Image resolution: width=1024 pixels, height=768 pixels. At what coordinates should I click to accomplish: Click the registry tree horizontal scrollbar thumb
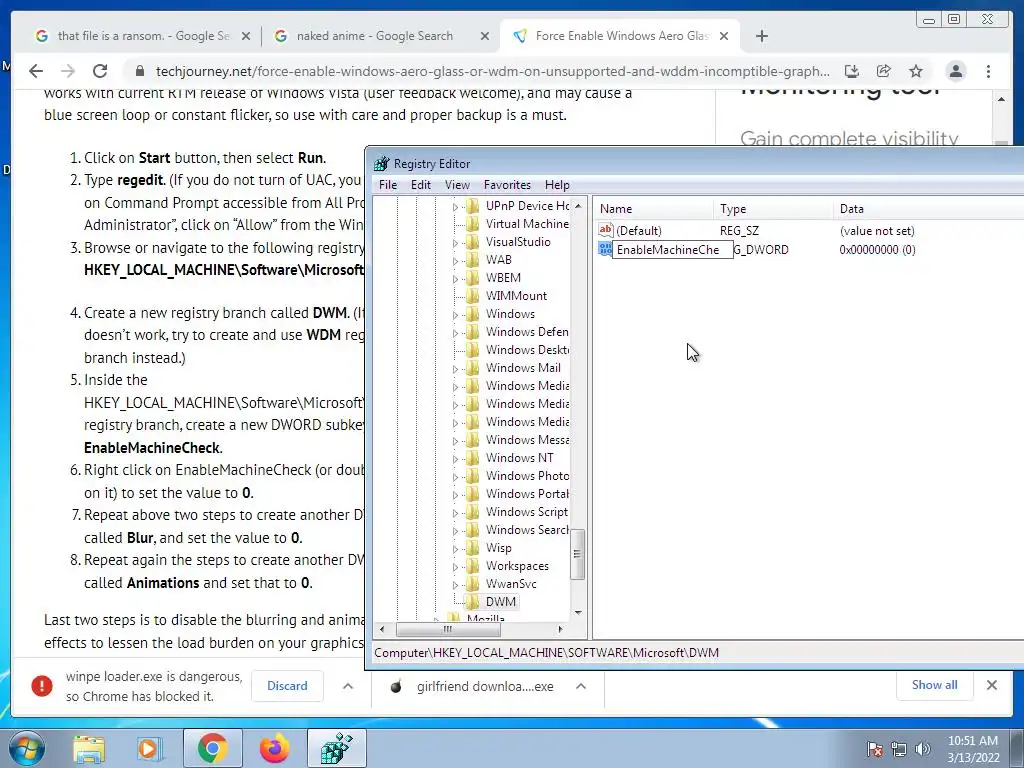tap(448, 630)
